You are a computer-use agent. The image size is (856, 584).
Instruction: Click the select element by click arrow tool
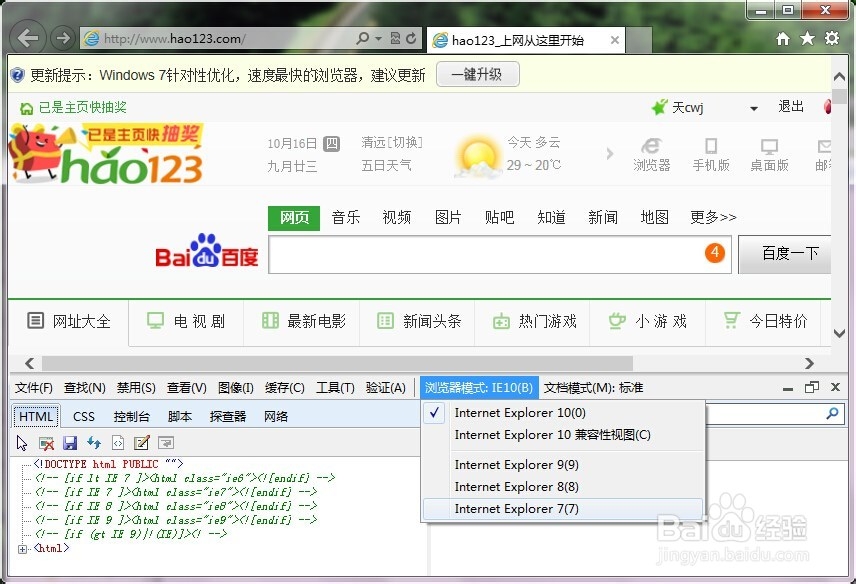22,443
